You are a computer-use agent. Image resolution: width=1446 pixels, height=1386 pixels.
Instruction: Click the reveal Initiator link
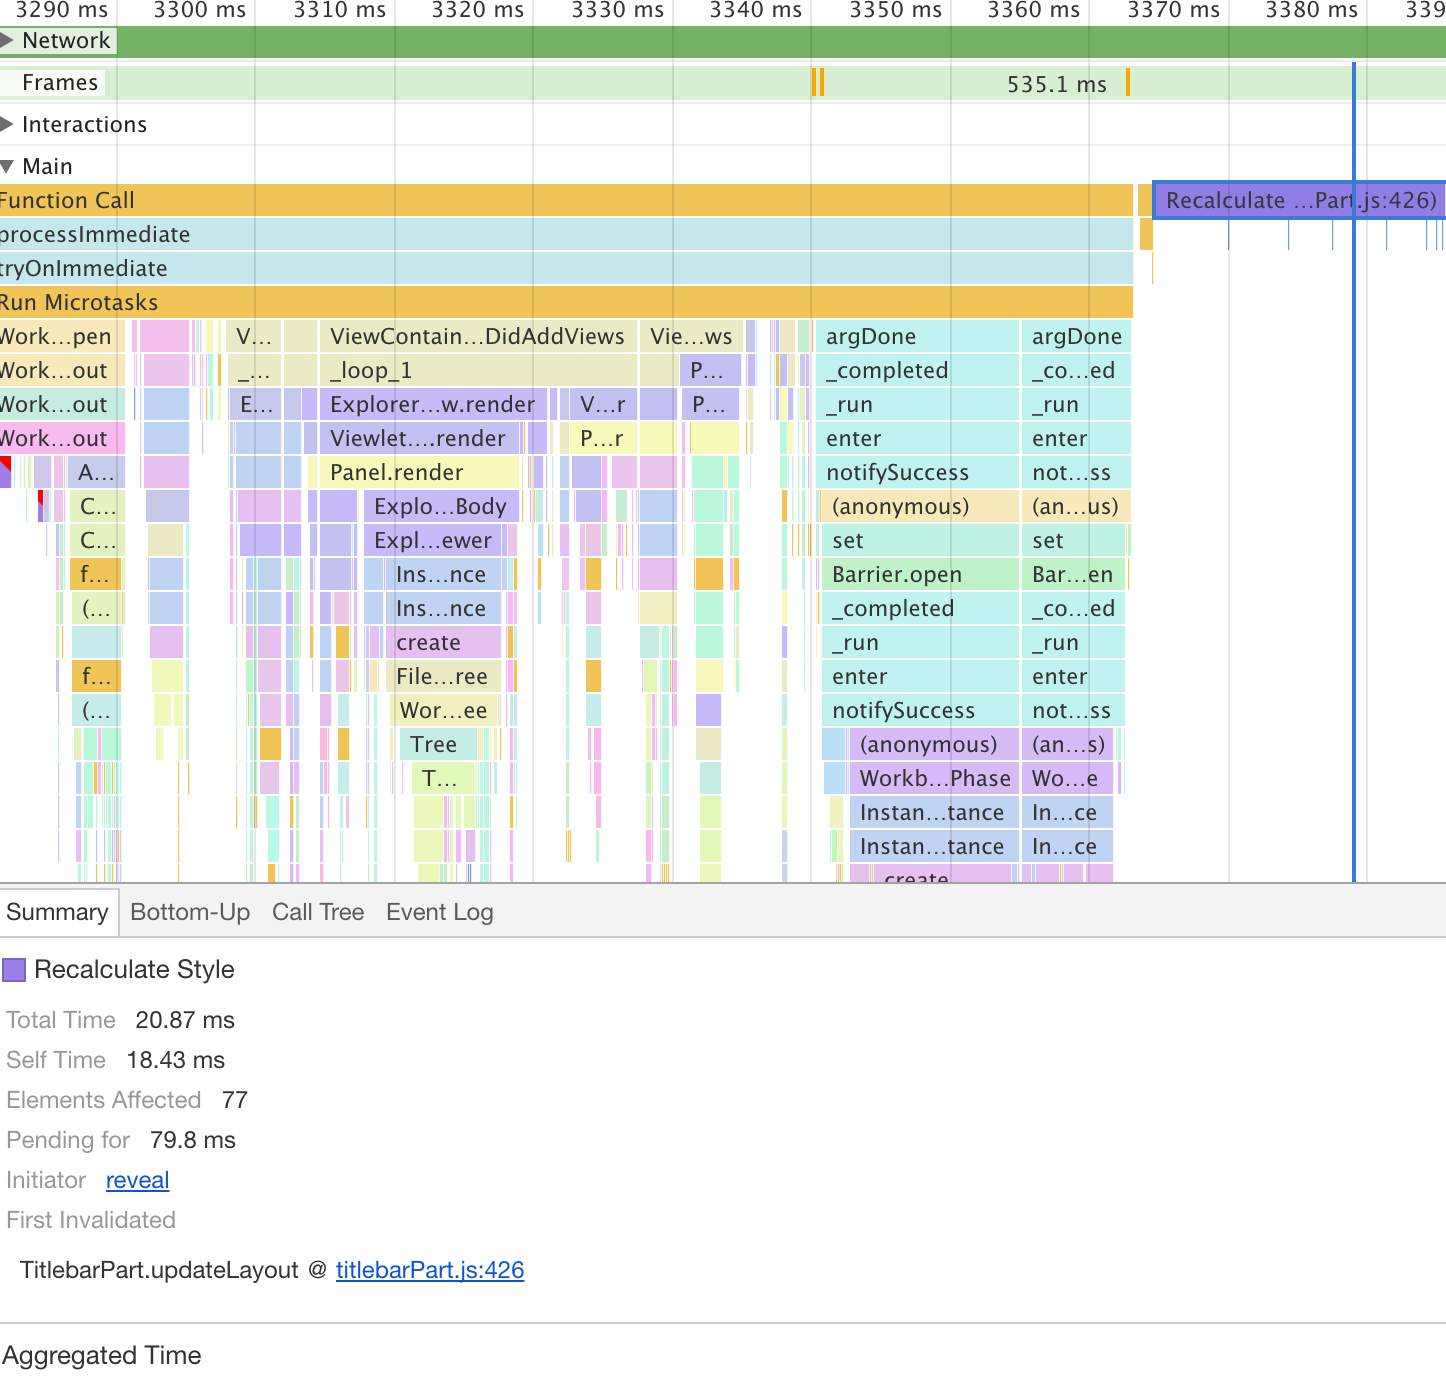(137, 1180)
